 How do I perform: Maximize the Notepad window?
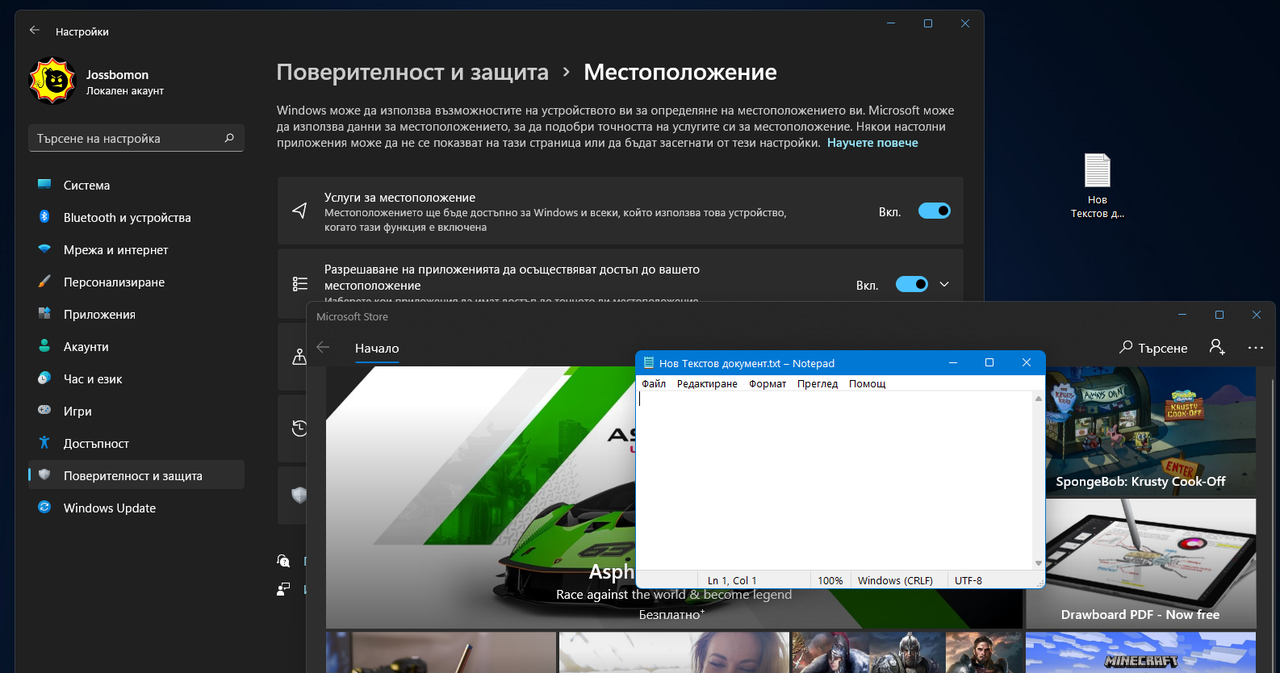[989, 363]
